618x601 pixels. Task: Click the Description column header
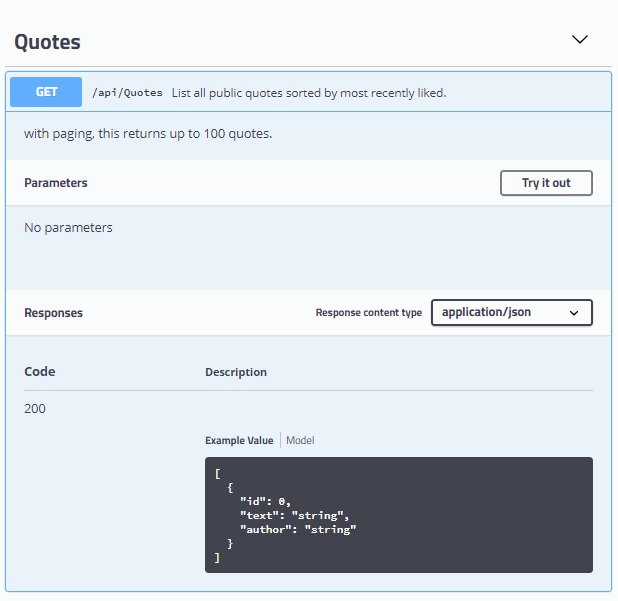tap(236, 372)
